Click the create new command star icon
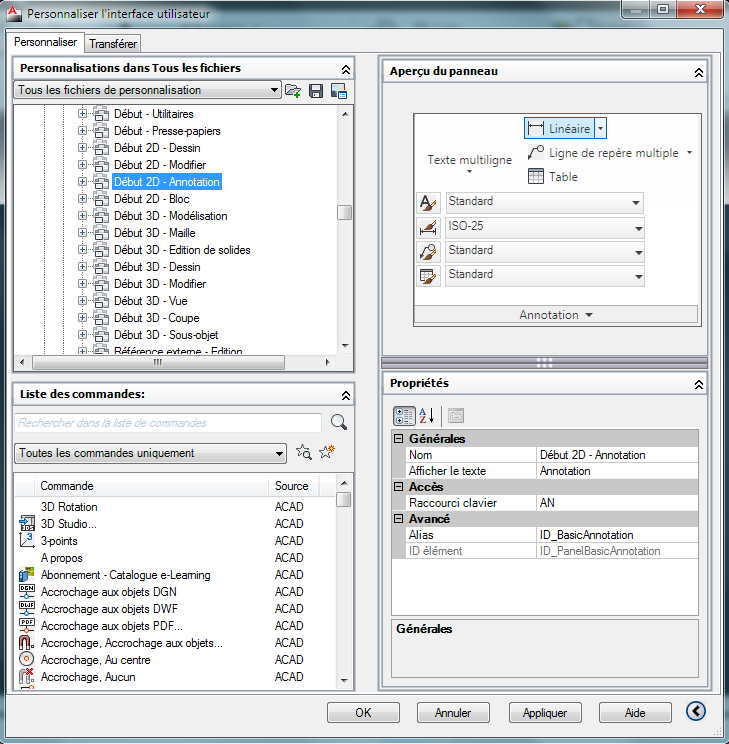The height and width of the screenshot is (744, 729). 326,453
